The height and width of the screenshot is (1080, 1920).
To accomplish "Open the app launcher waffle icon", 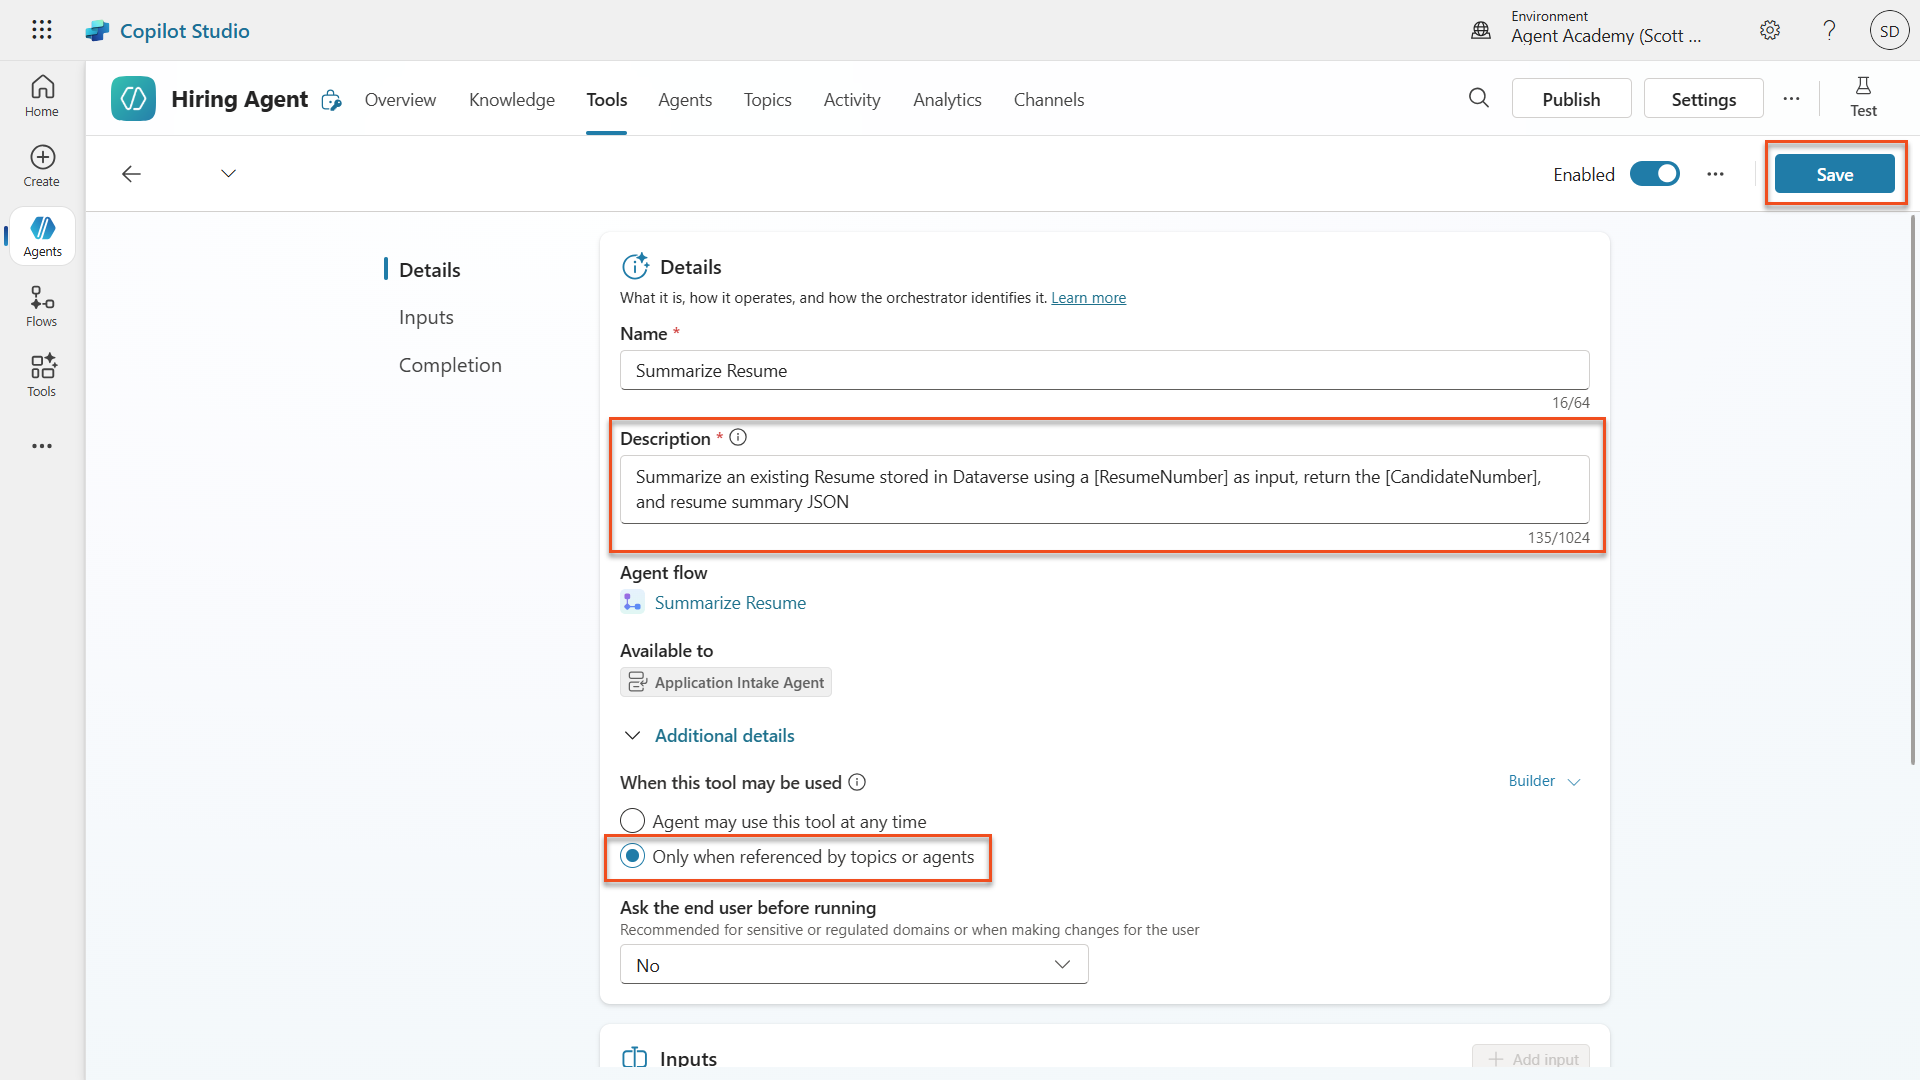I will (42, 30).
